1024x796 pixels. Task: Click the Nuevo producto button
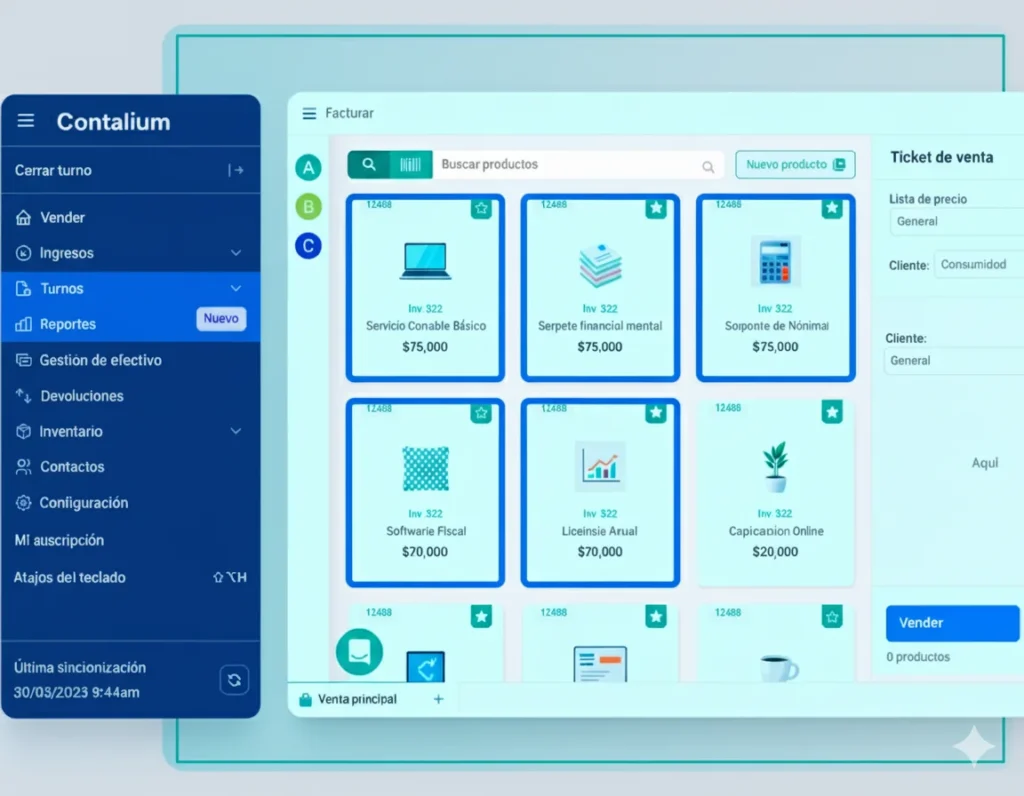pyautogui.click(x=795, y=165)
